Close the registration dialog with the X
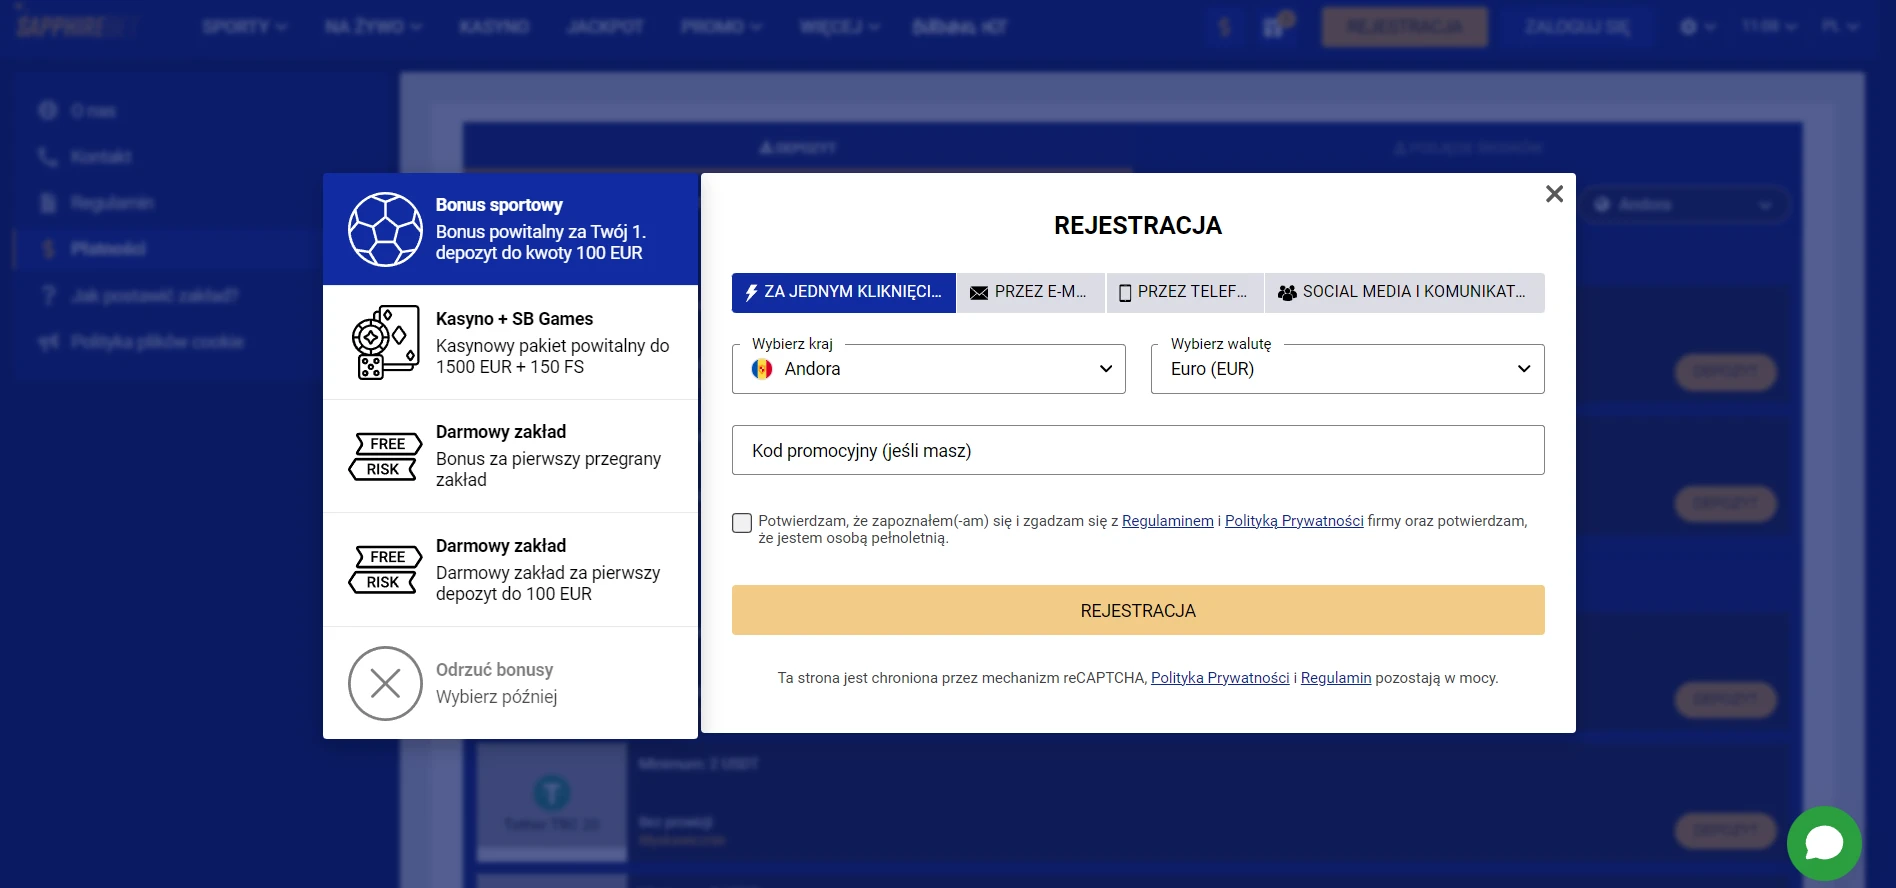 point(1554,194)
